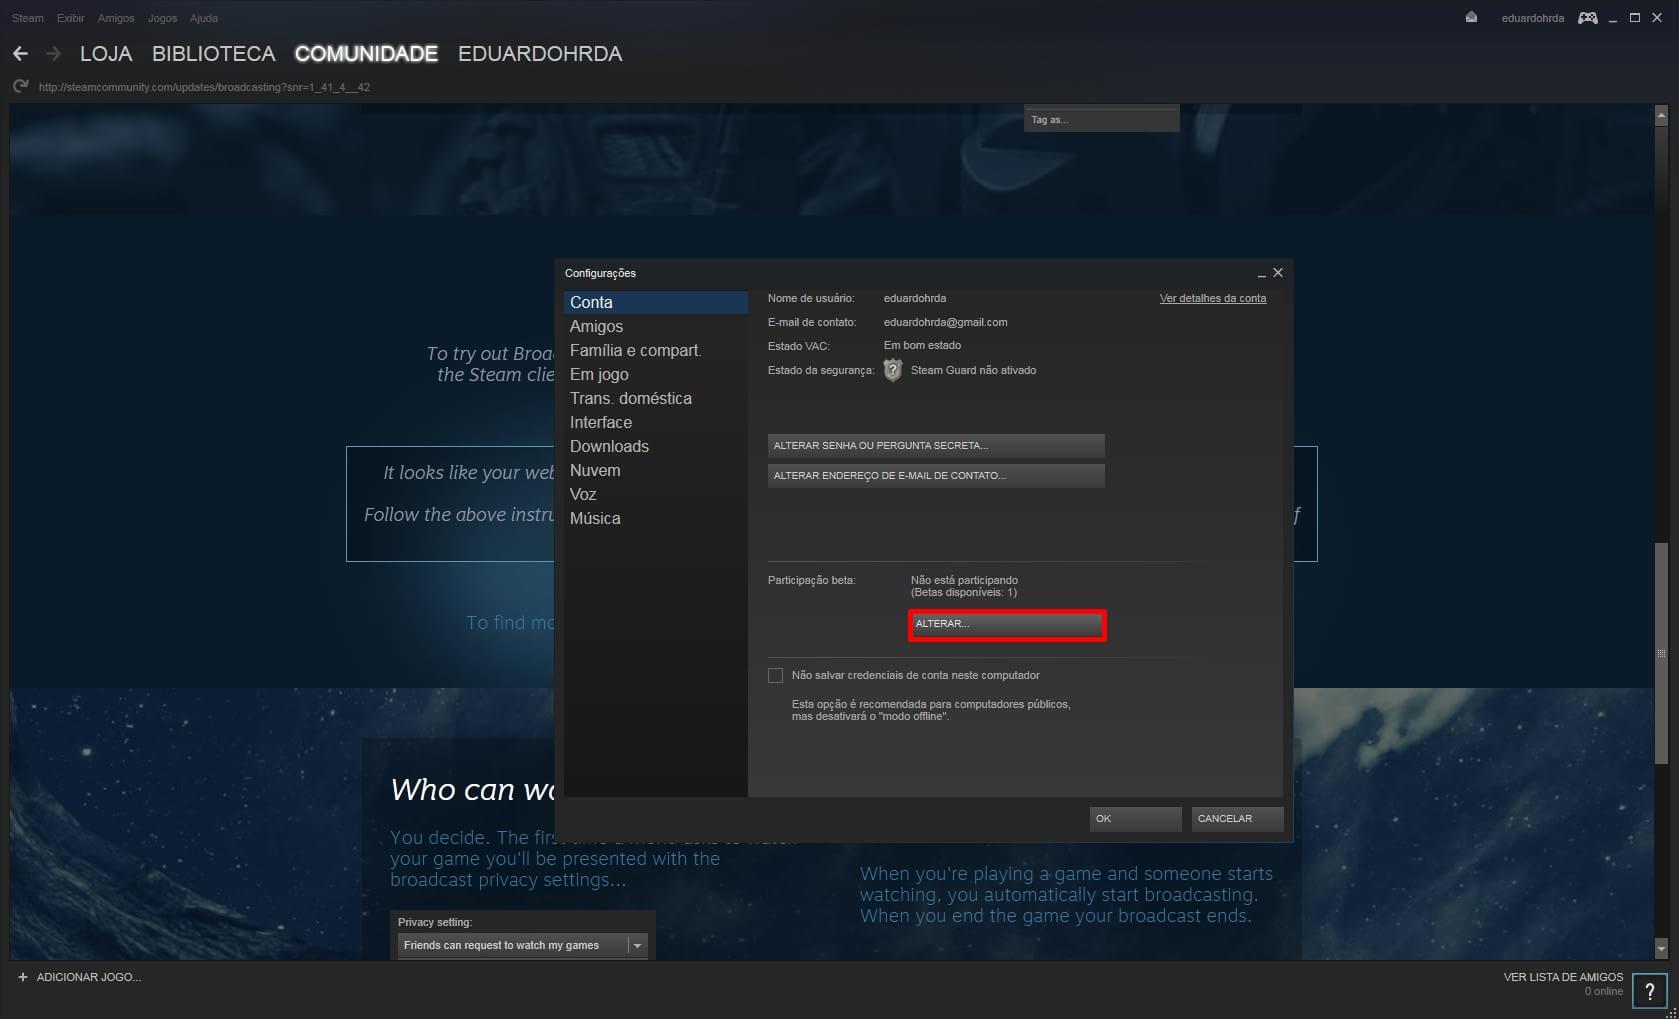Image resolution: width=1679 pixels, height=1019 pixels.
Task: Go to the BIBLIOTECA tab
Action: 214,54
